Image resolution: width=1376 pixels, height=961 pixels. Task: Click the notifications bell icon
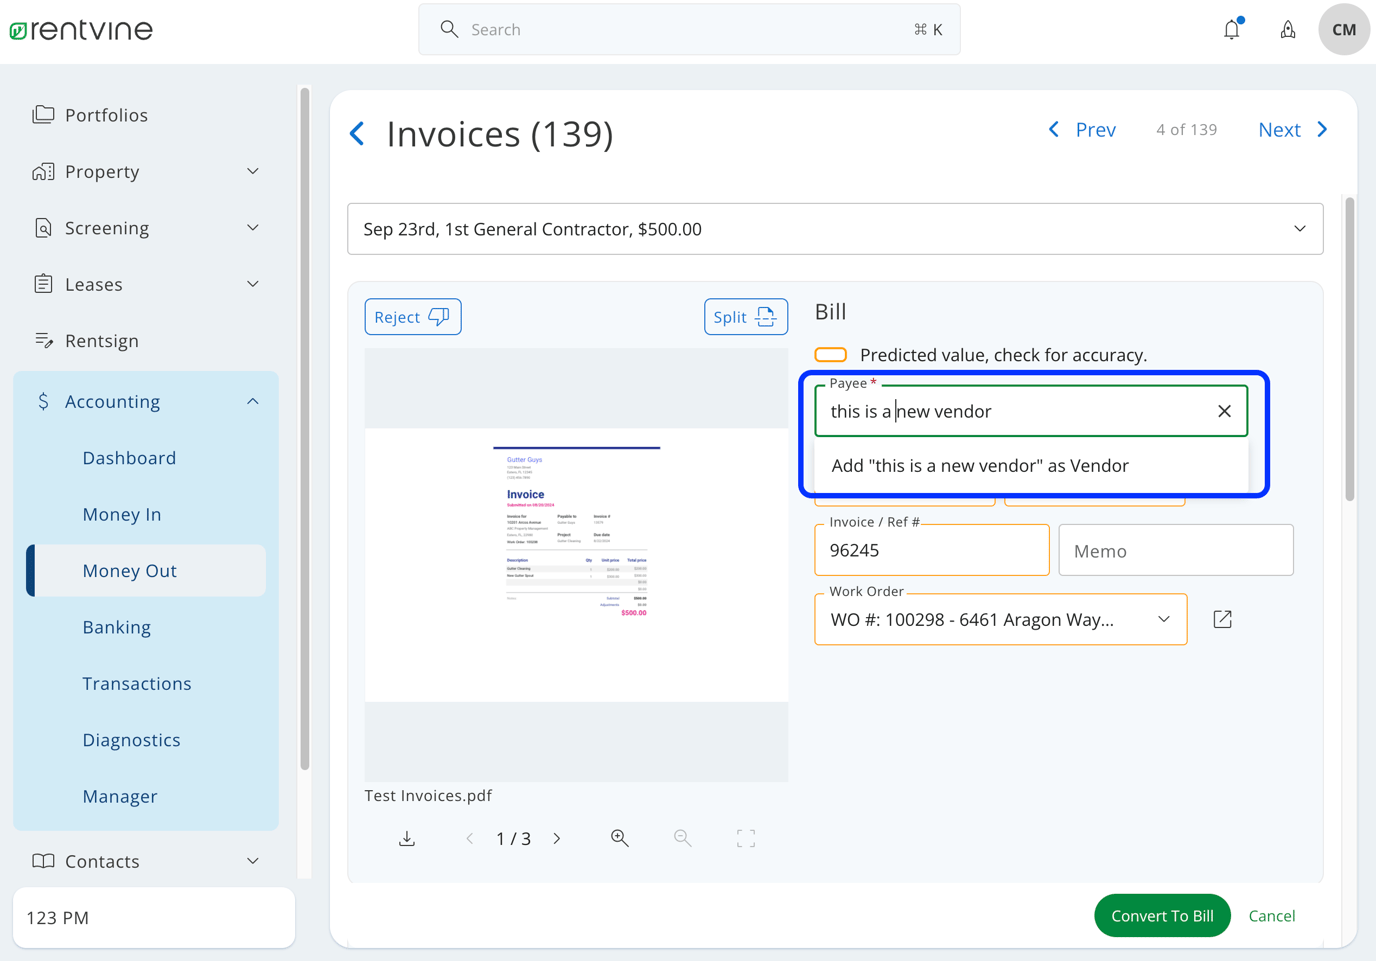tap(1231, 30)
